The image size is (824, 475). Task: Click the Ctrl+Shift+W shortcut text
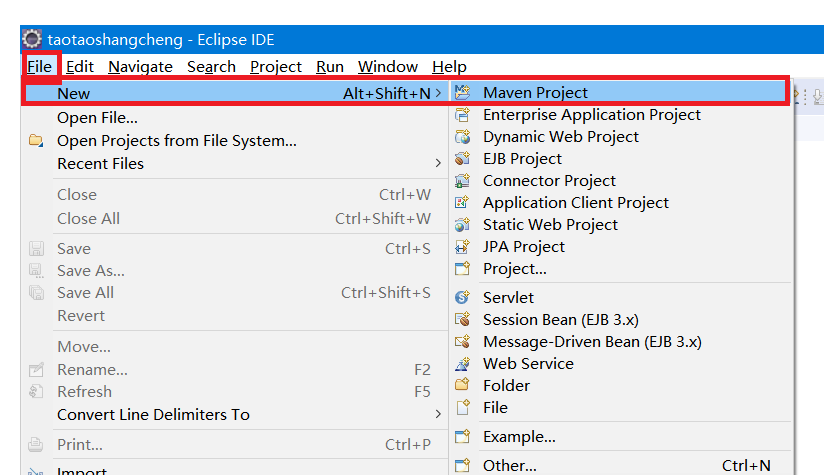(x=383, y=218)
